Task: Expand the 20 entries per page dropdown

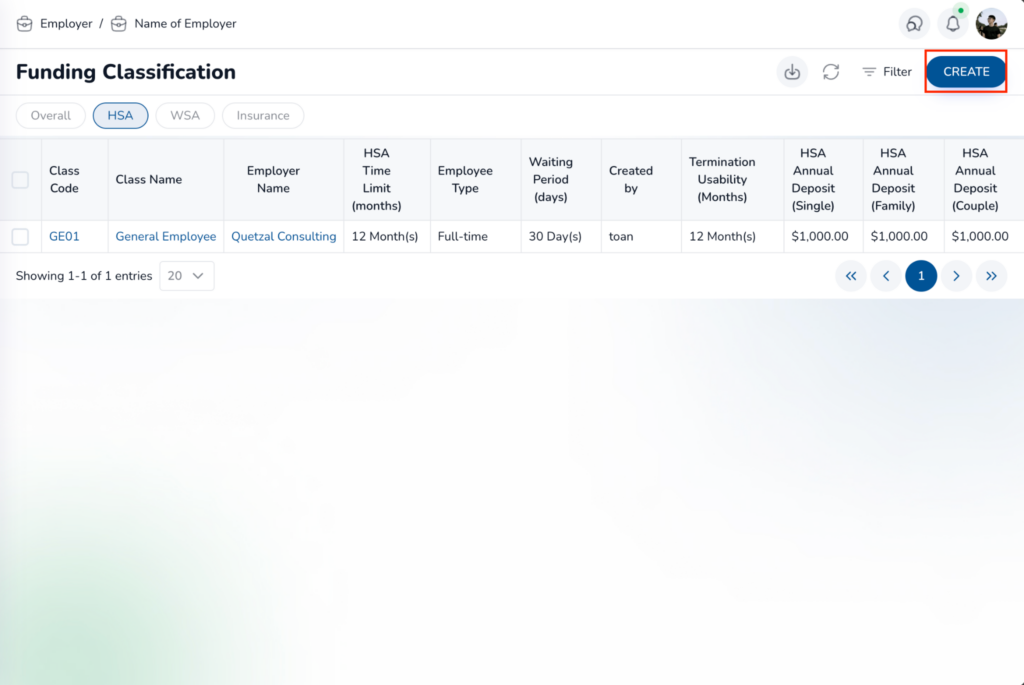Action: click(x=187, y=276)
